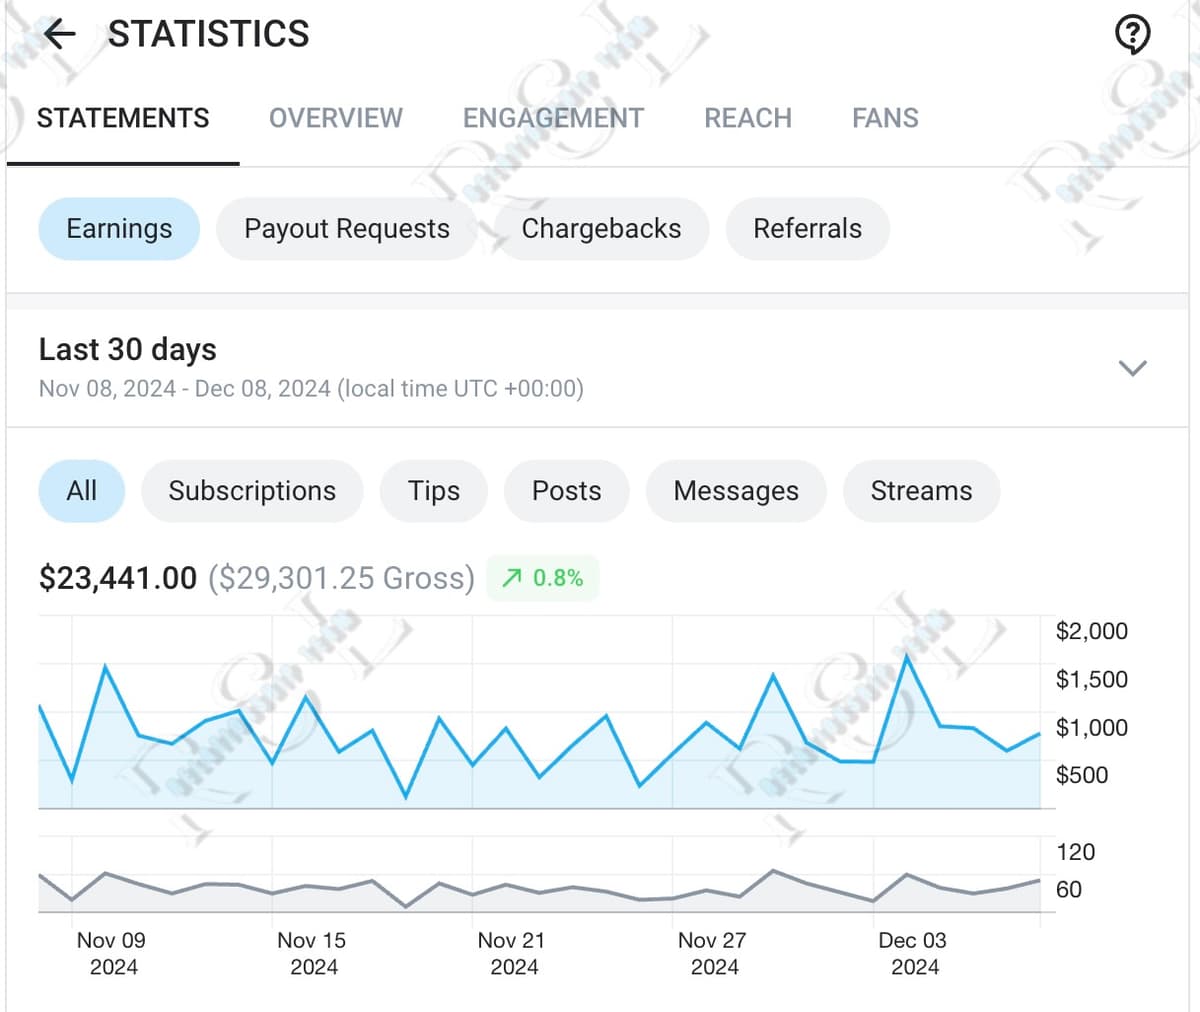This screenshot has height=1012, width=1200.
Task: Expand the Last 30 days date range selector
Action: tap(127, 350)
